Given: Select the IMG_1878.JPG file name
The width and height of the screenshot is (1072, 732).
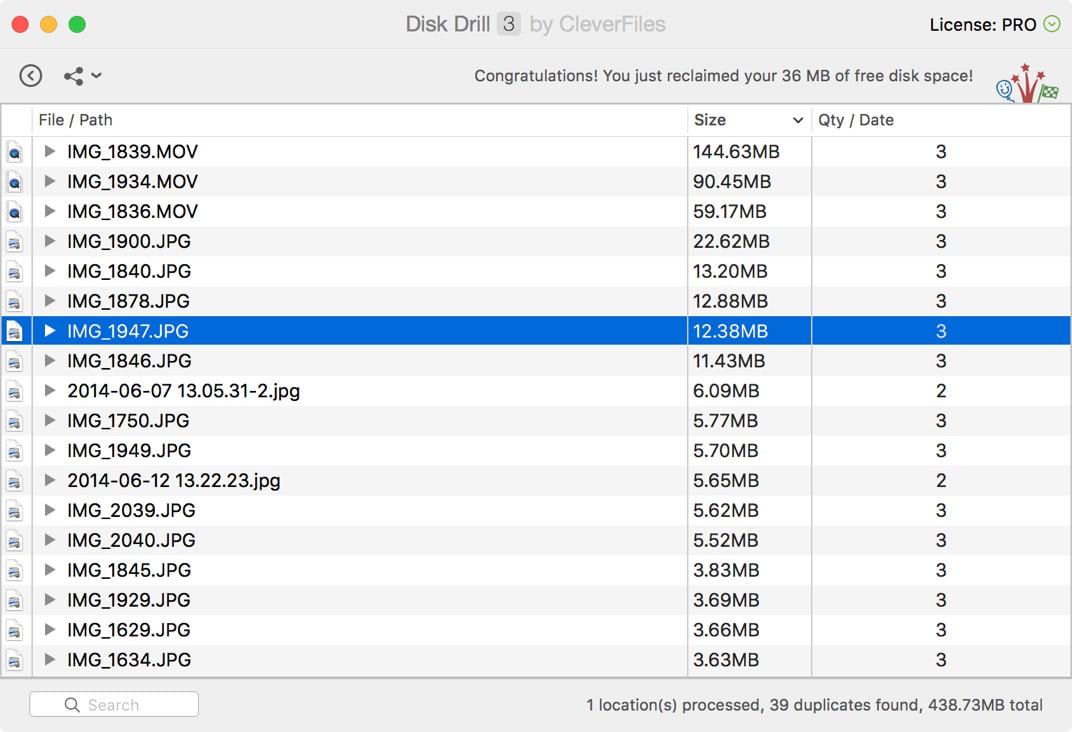Looking at the screenshot, I should tap(129, 301).
